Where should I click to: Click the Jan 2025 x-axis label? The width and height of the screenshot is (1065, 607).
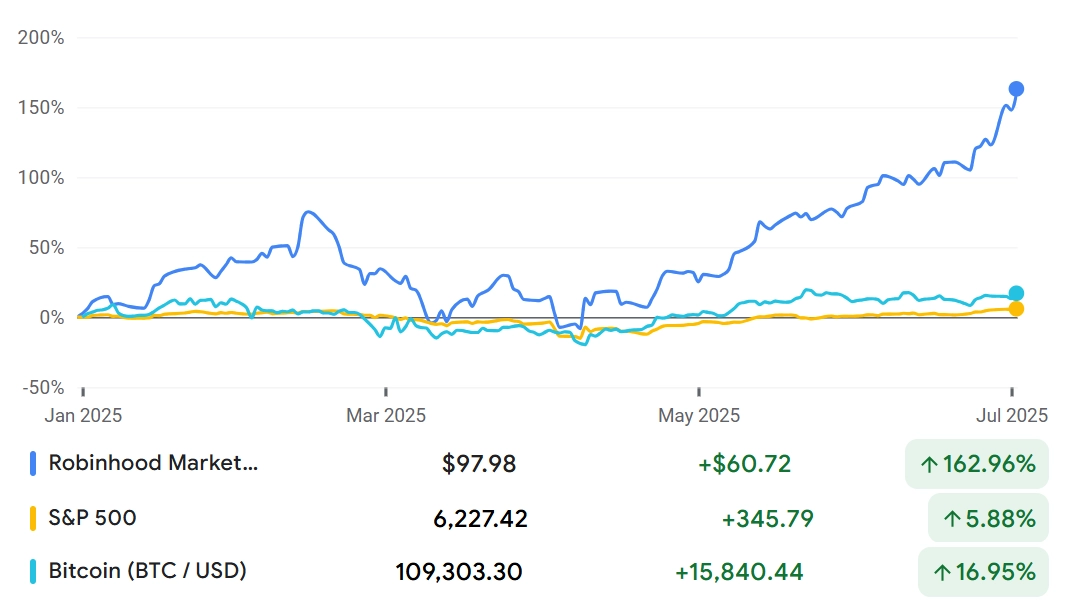[84, 416]
